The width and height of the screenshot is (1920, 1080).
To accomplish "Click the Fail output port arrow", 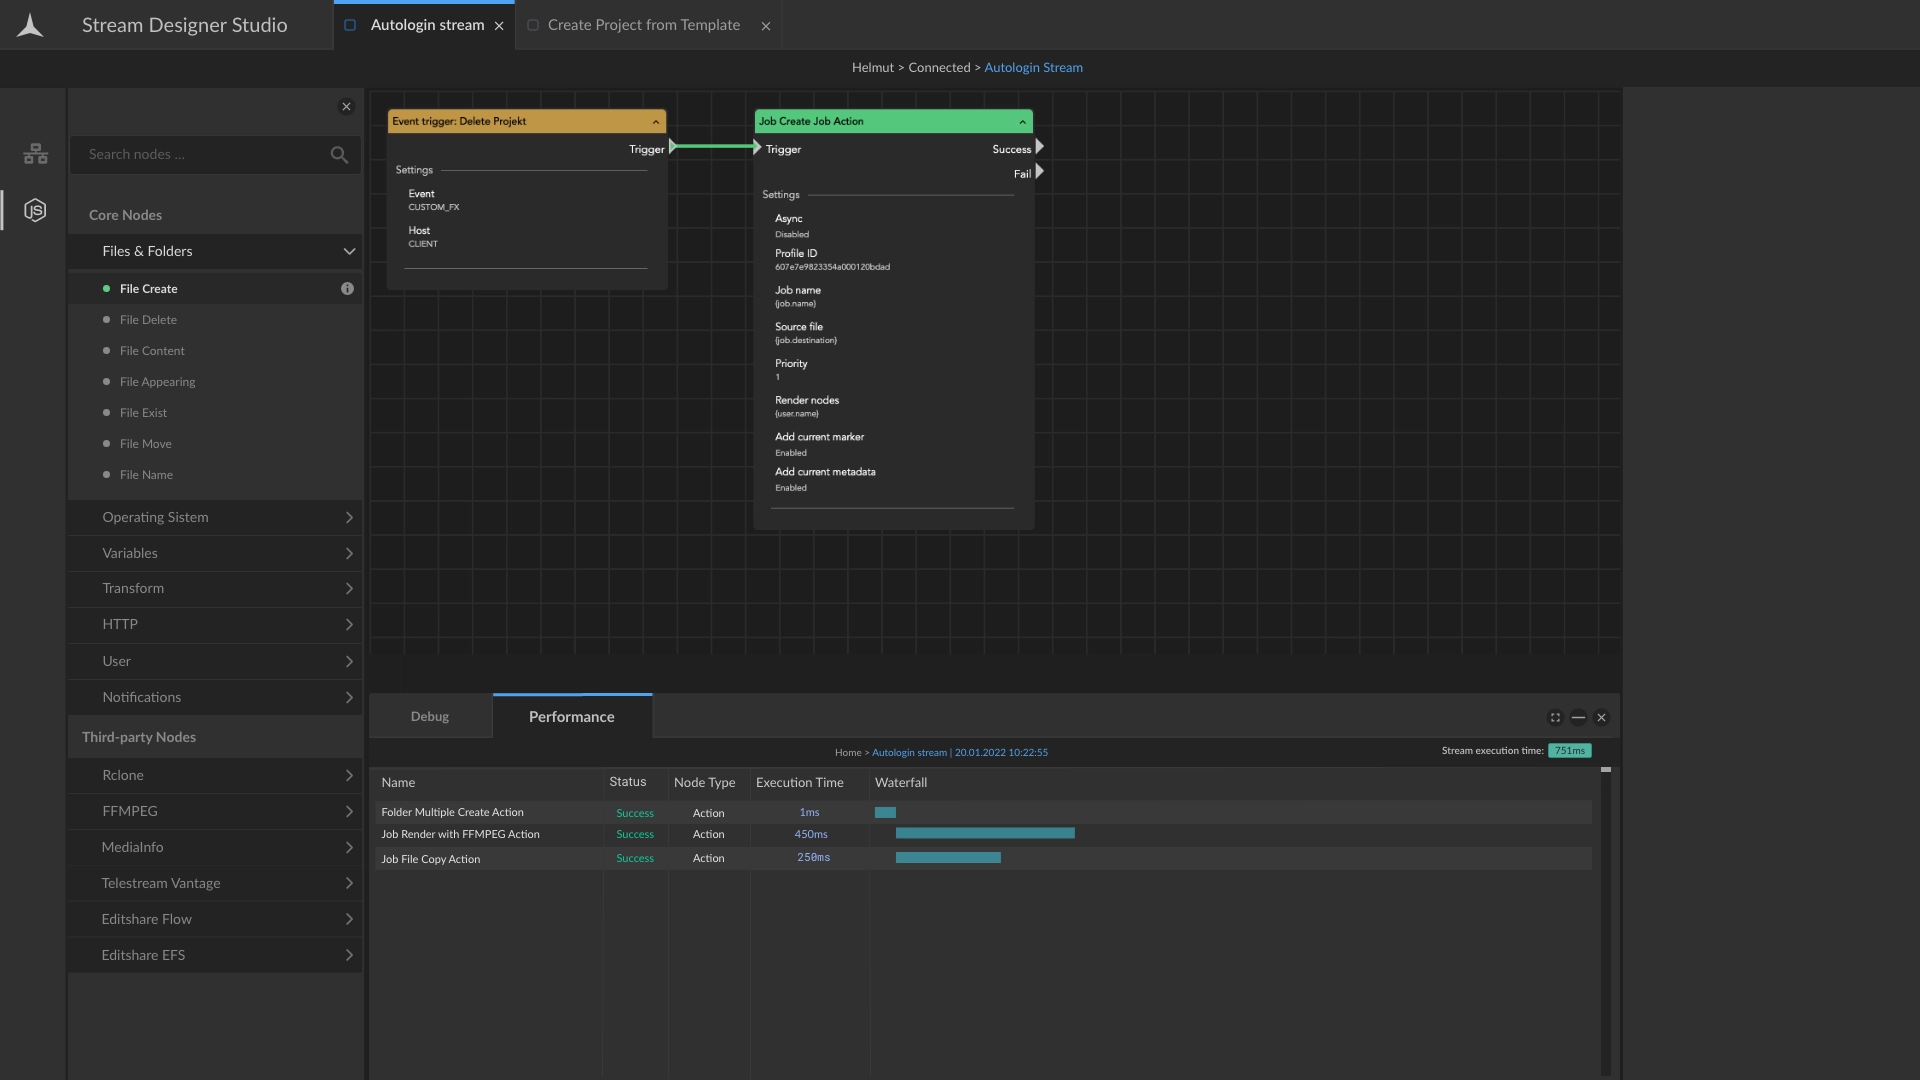I will click(x=1040, y=172).
